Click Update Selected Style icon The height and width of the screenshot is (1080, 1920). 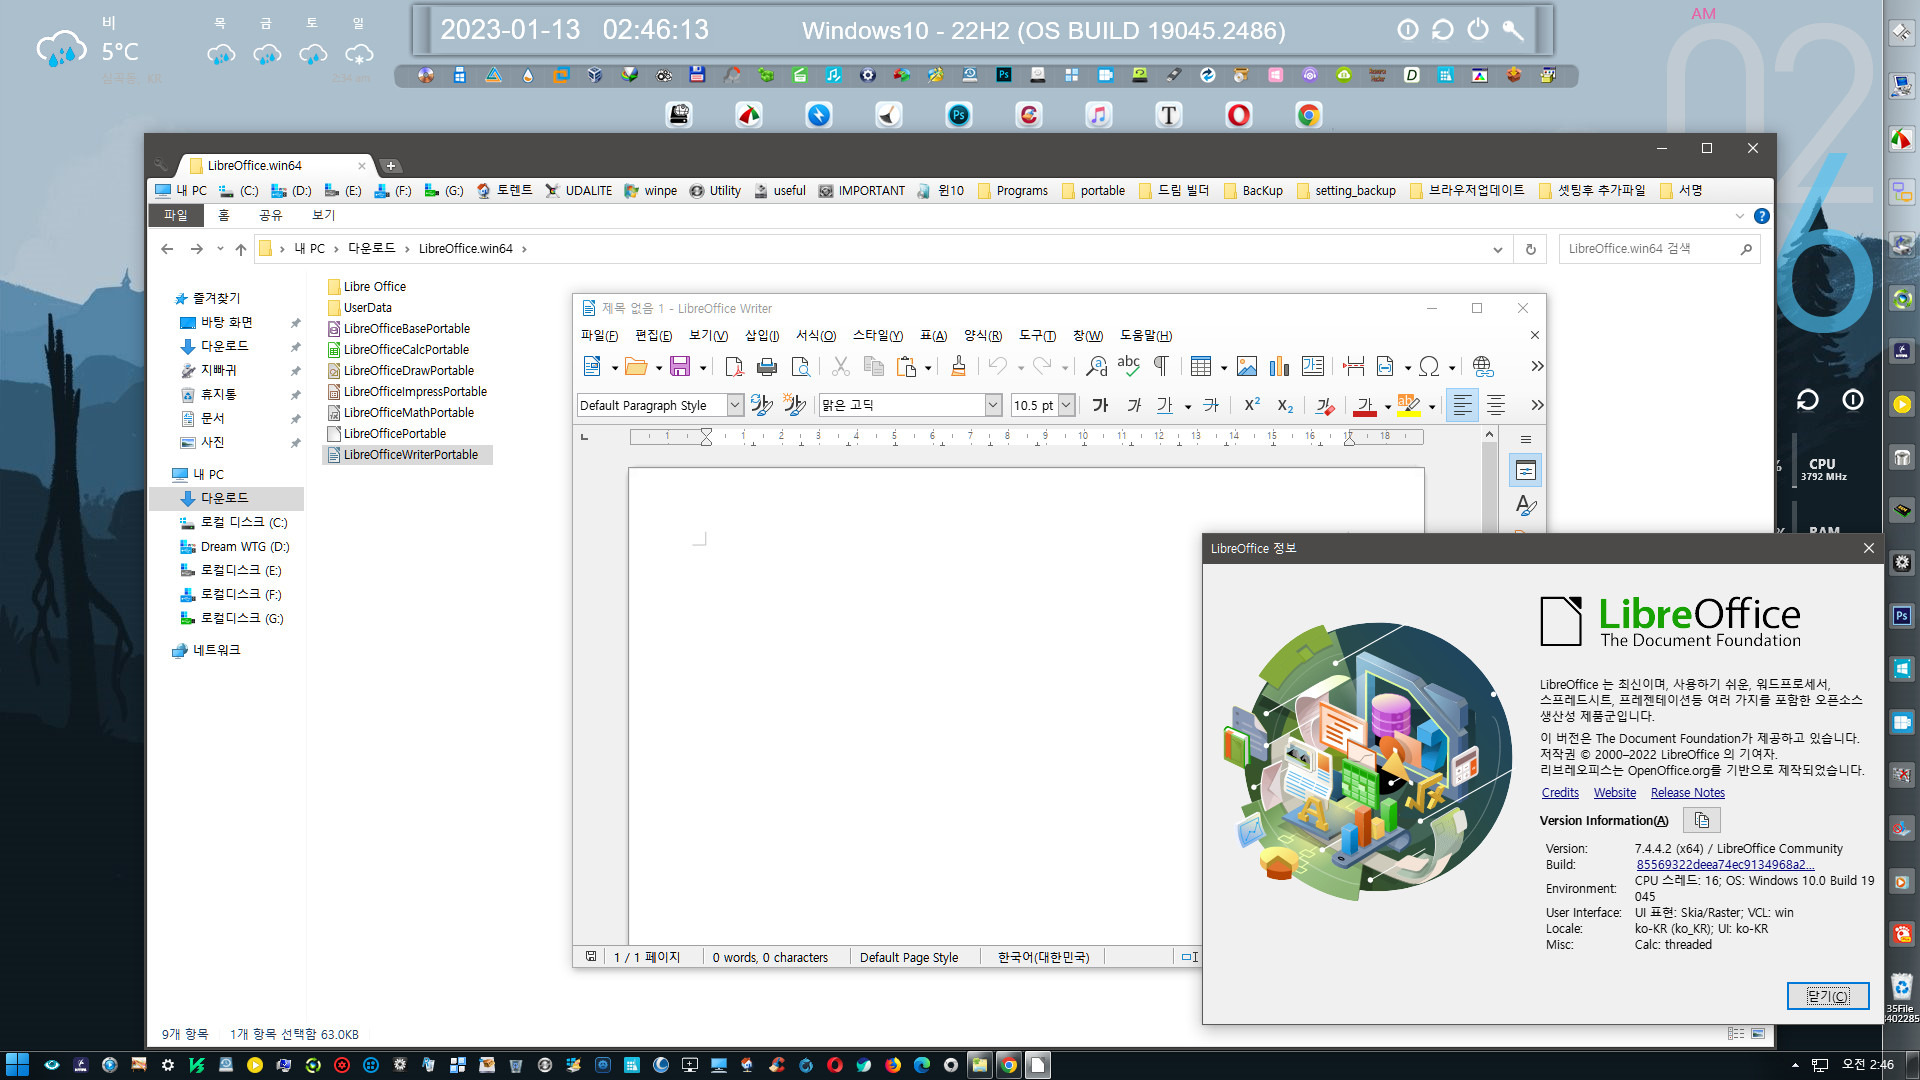[762, 405]
